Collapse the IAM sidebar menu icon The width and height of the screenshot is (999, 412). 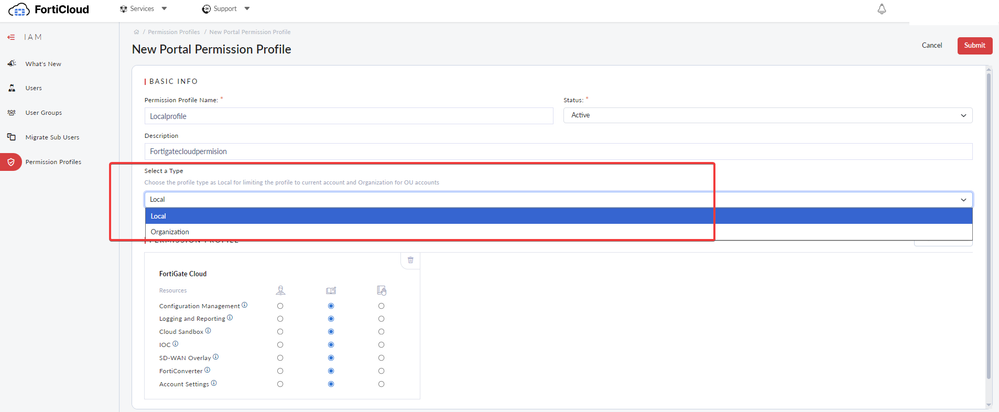pyautogui.click(x=11, y=38)
